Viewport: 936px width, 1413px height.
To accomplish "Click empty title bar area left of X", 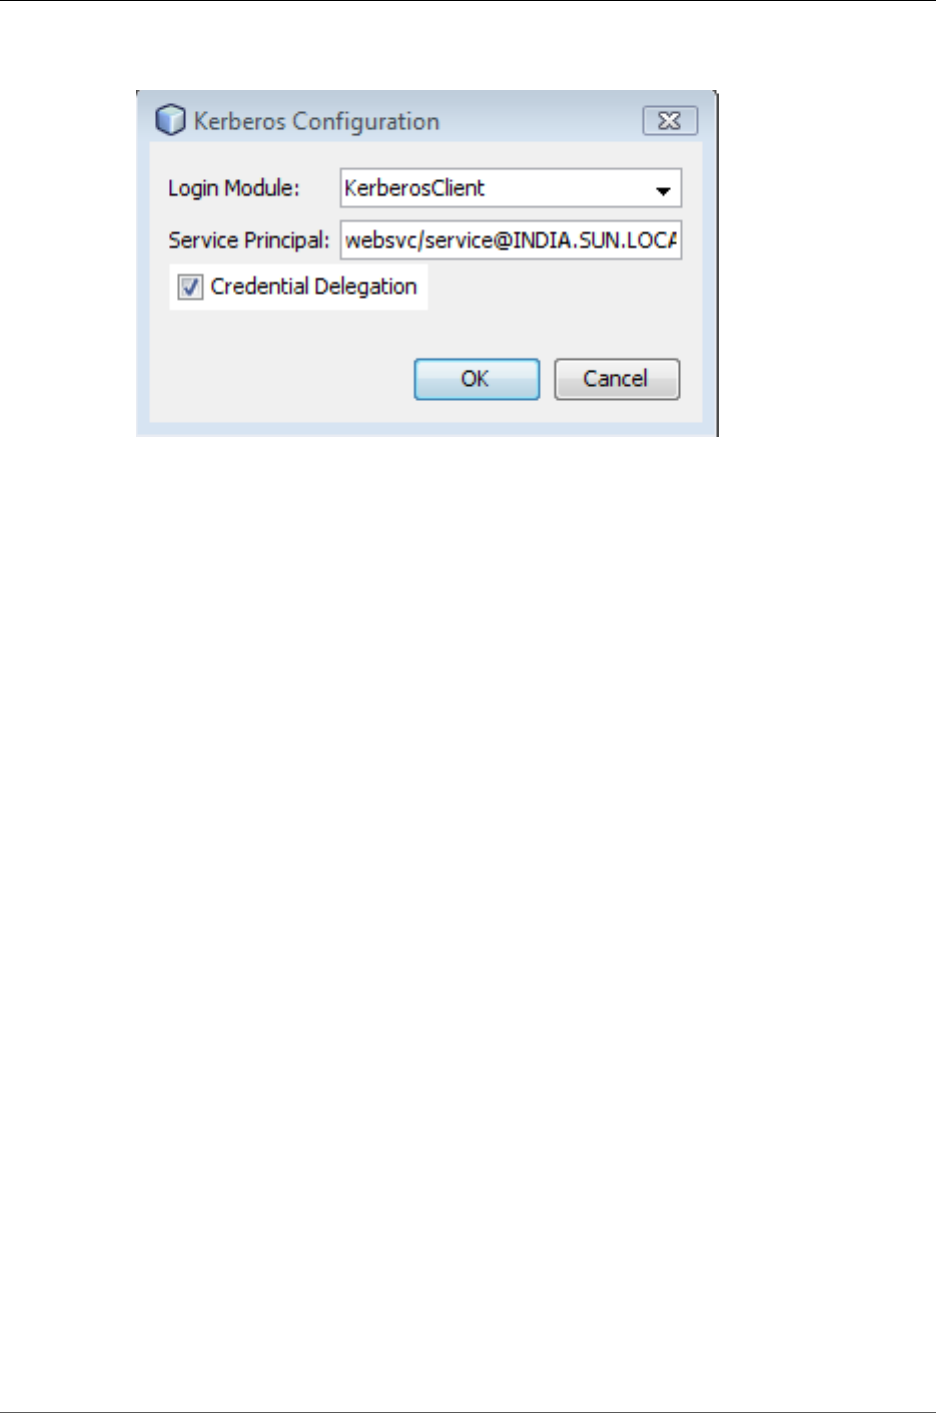I will tap(540, 121).
